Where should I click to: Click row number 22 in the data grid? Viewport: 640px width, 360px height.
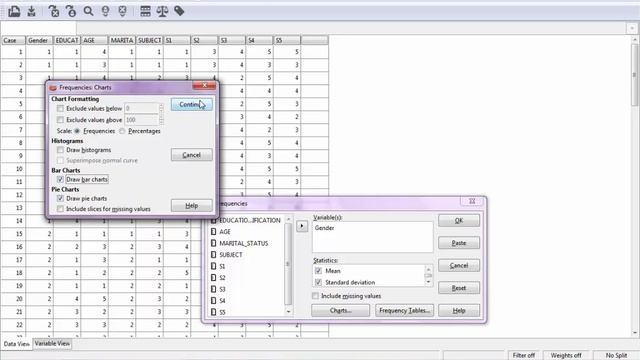click(19, 325)
